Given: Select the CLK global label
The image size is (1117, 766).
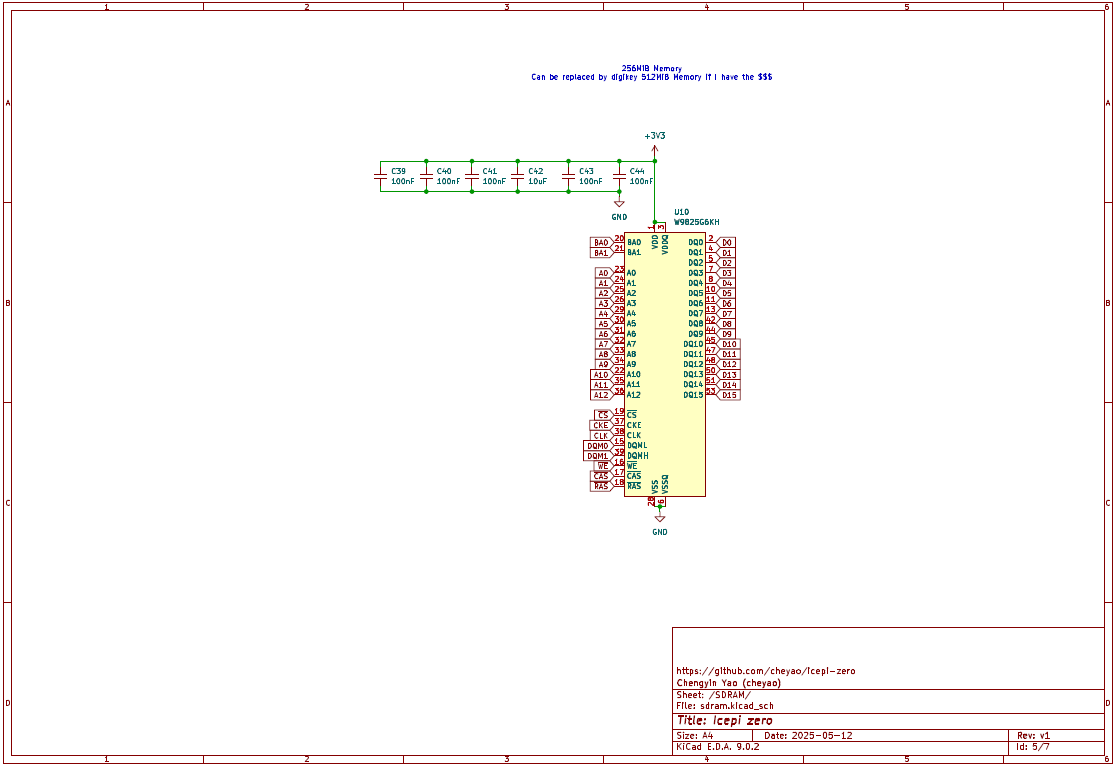Looking at the screenshot, I should click(x=600, y=435).
